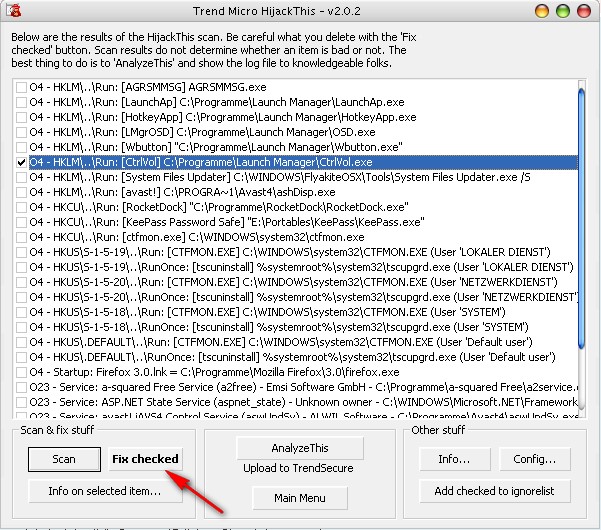Click the HijackThis app icon in title bar
This screenshot has height=530, width=601.
(15, 10)
